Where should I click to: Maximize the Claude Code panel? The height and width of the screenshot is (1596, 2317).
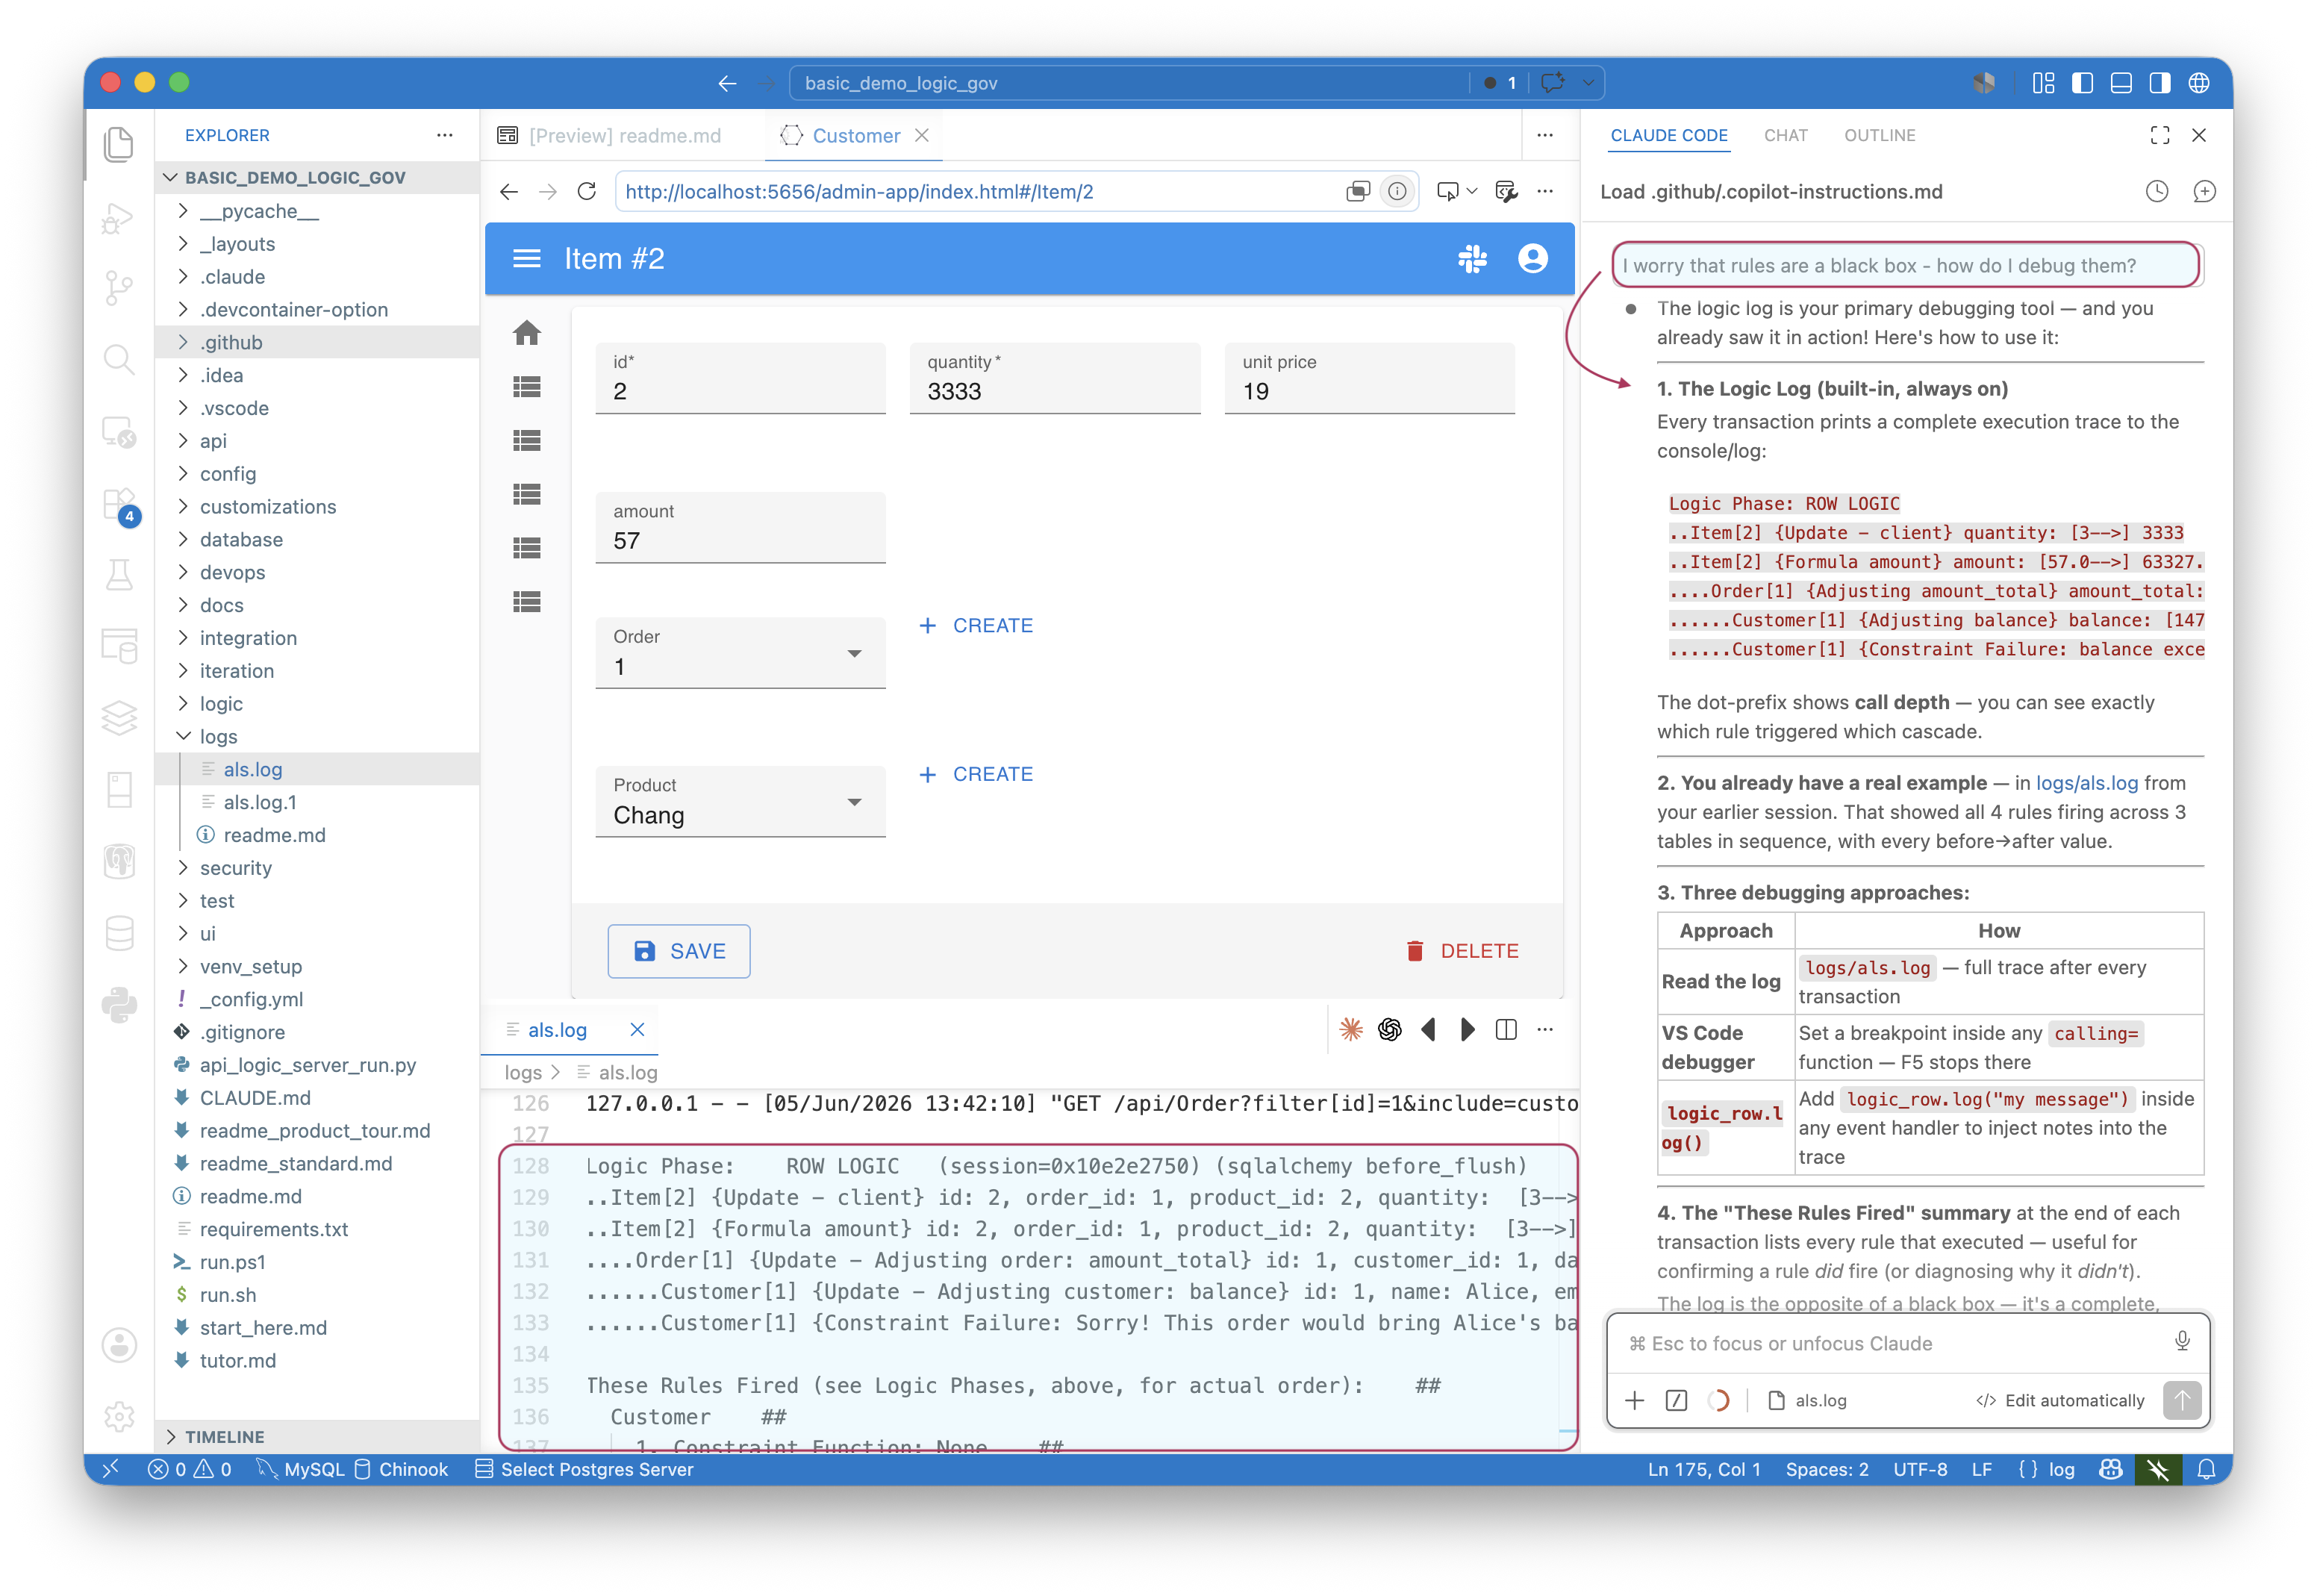pyautogui.click(x=2160, y=135)
